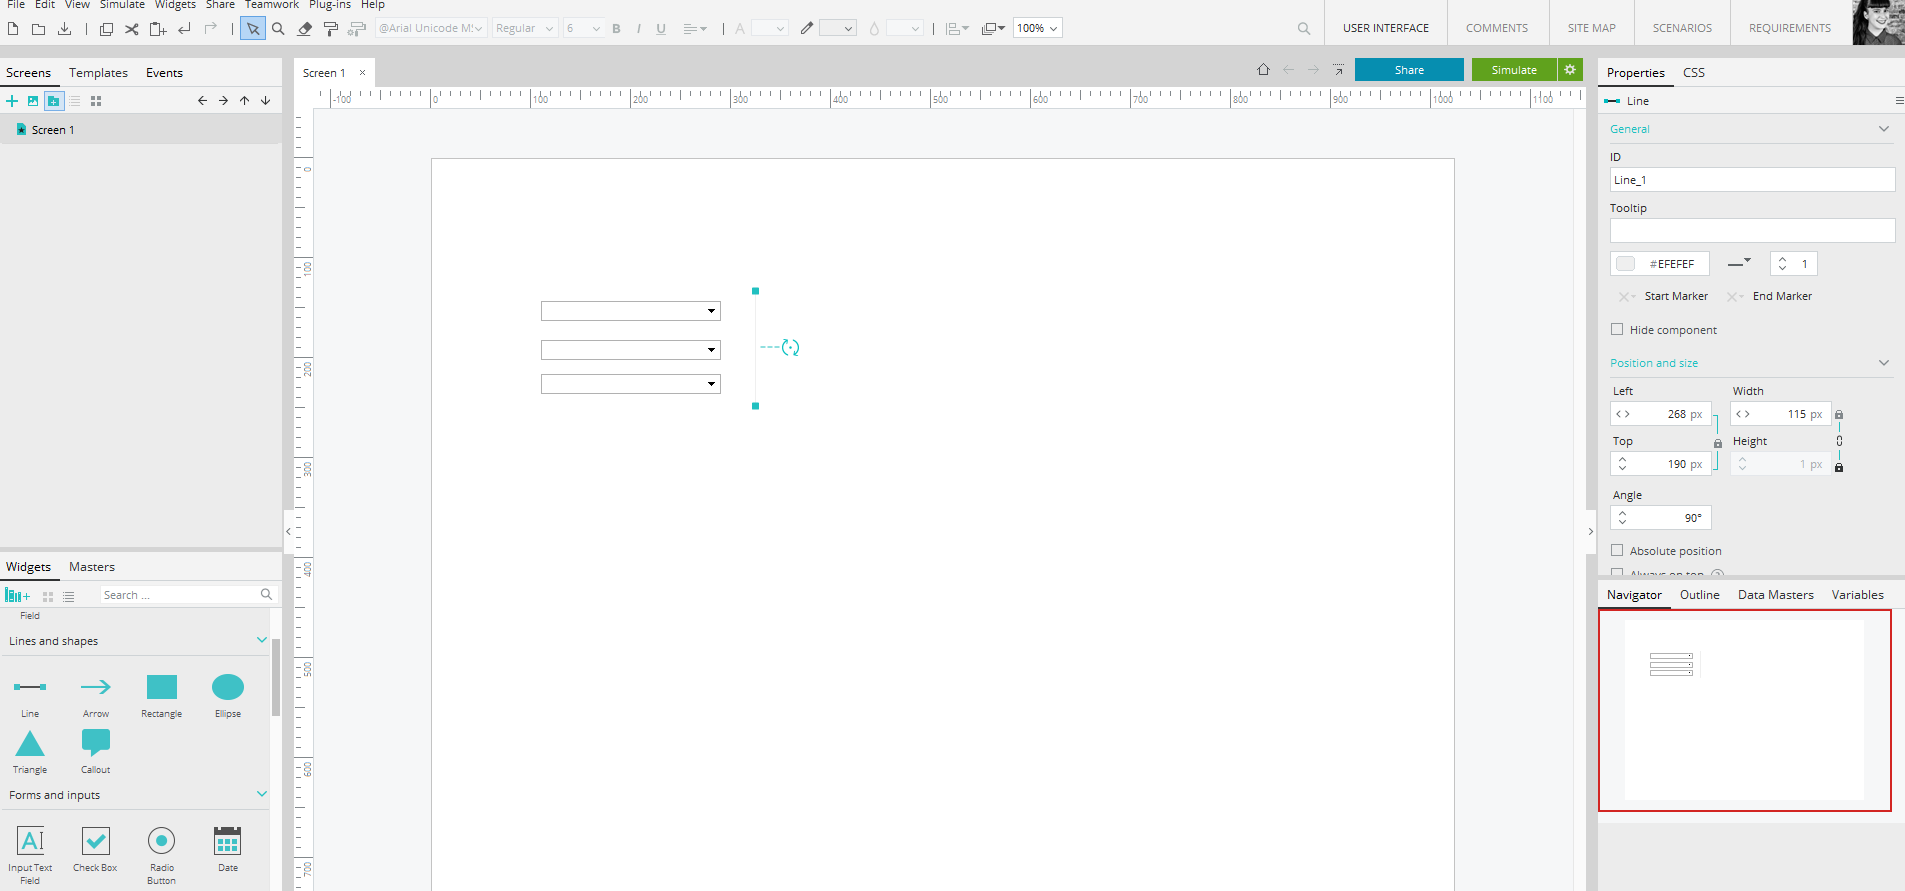
Task: Toggle the width lock icon
Action: click(1839, 414)
